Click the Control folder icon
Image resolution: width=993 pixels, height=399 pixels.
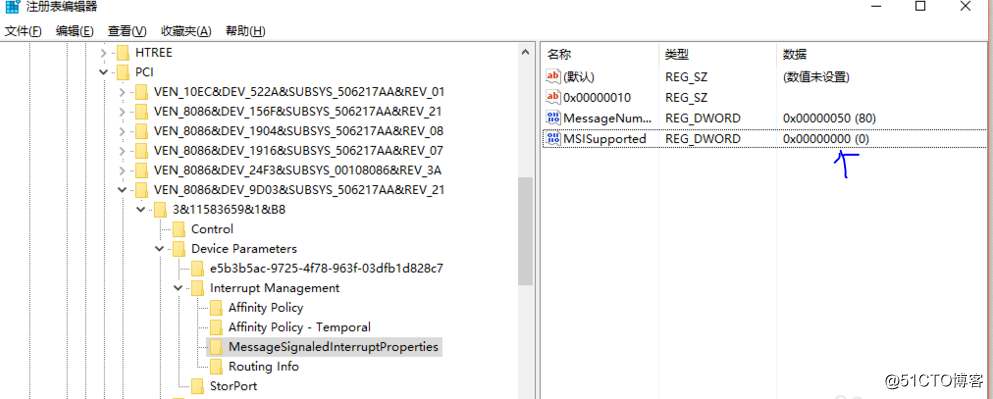click(x=179, y=229)
